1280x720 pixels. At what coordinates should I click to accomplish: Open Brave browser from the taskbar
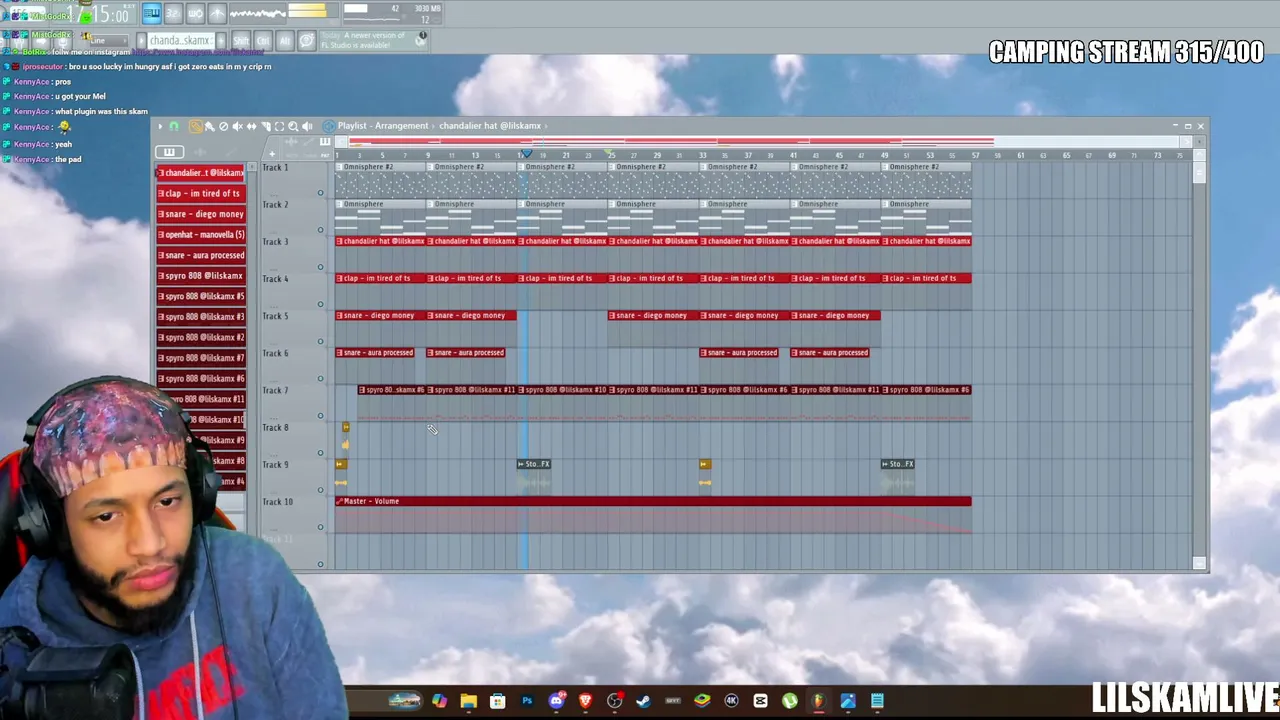coord(586,701)
